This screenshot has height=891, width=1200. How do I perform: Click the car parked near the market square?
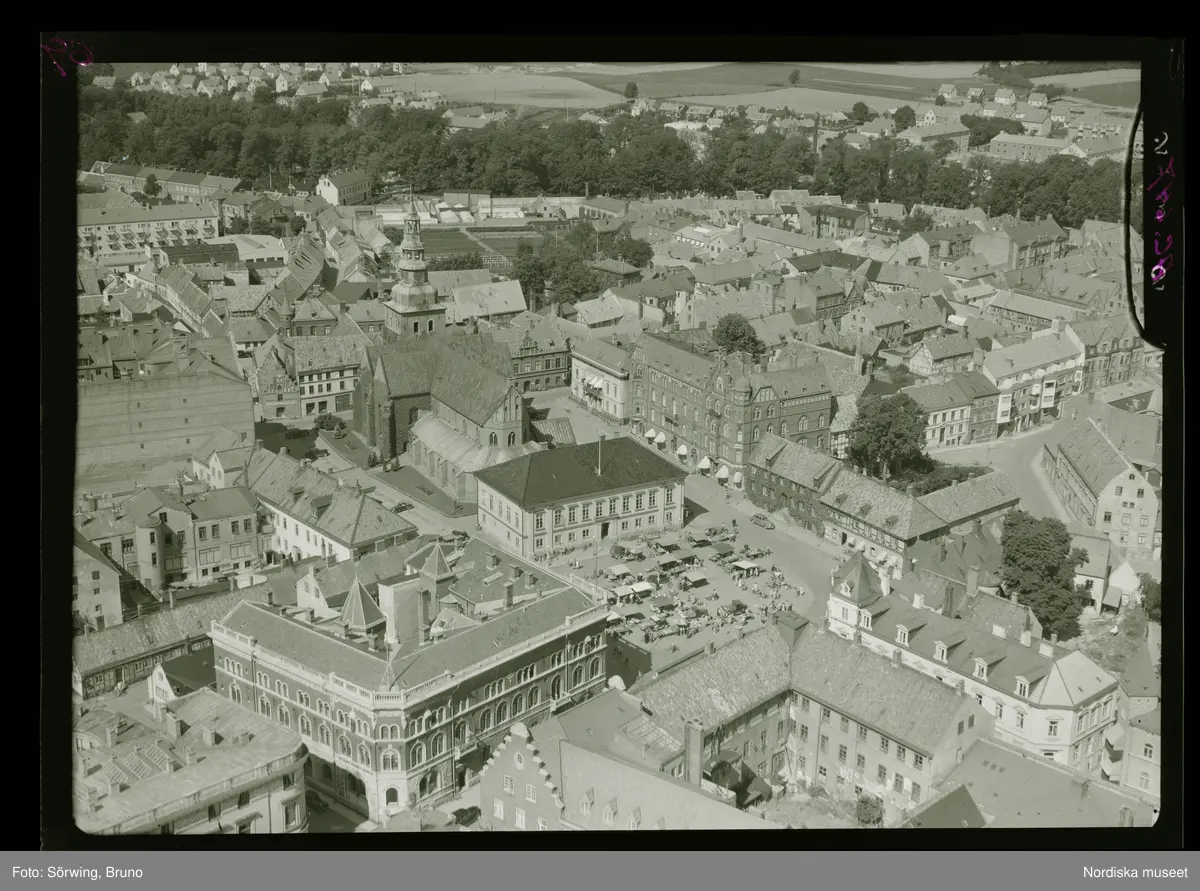click(x=762, y=520)
